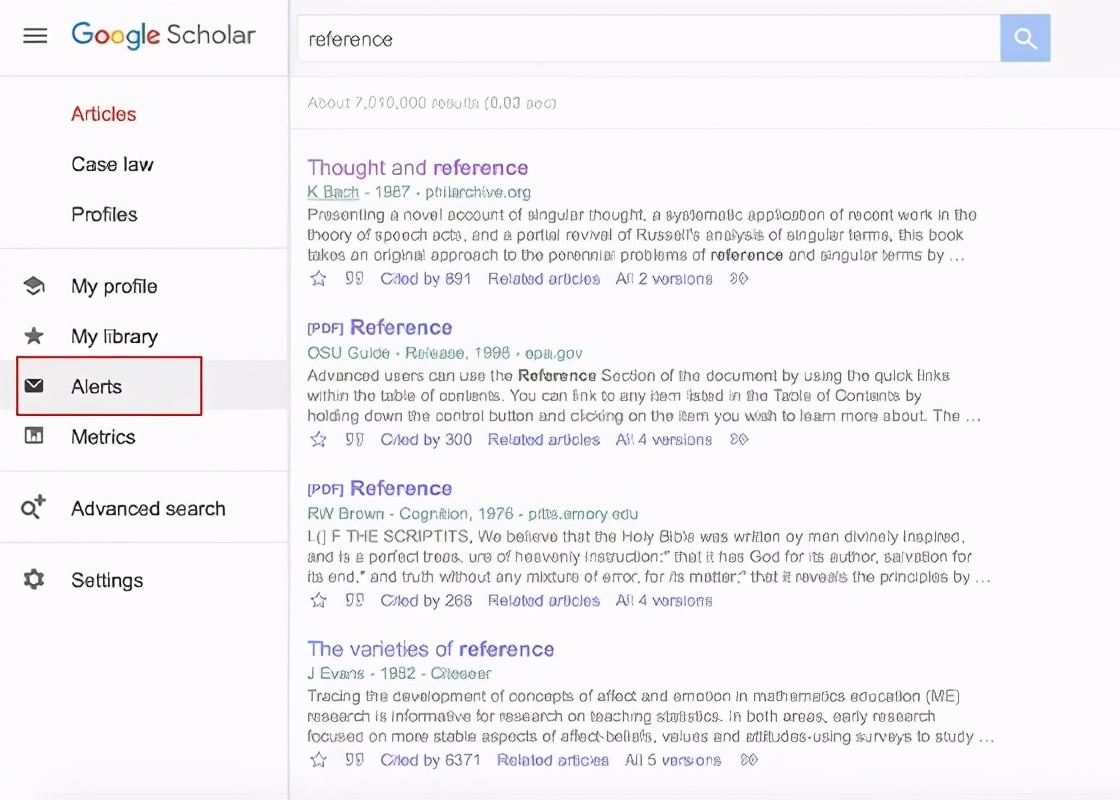Star 'The varieties of reference' result

[x=318, y=760]
